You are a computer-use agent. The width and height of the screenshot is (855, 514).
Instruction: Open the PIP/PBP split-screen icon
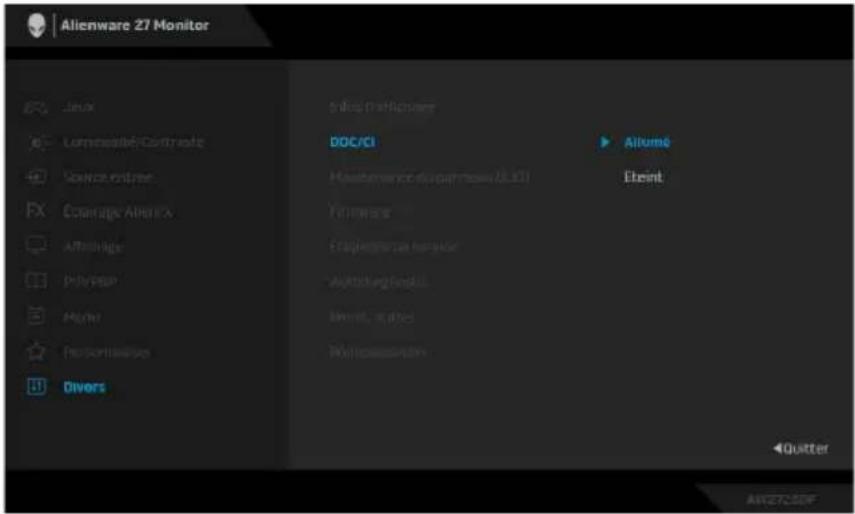[x=37, y=282]
